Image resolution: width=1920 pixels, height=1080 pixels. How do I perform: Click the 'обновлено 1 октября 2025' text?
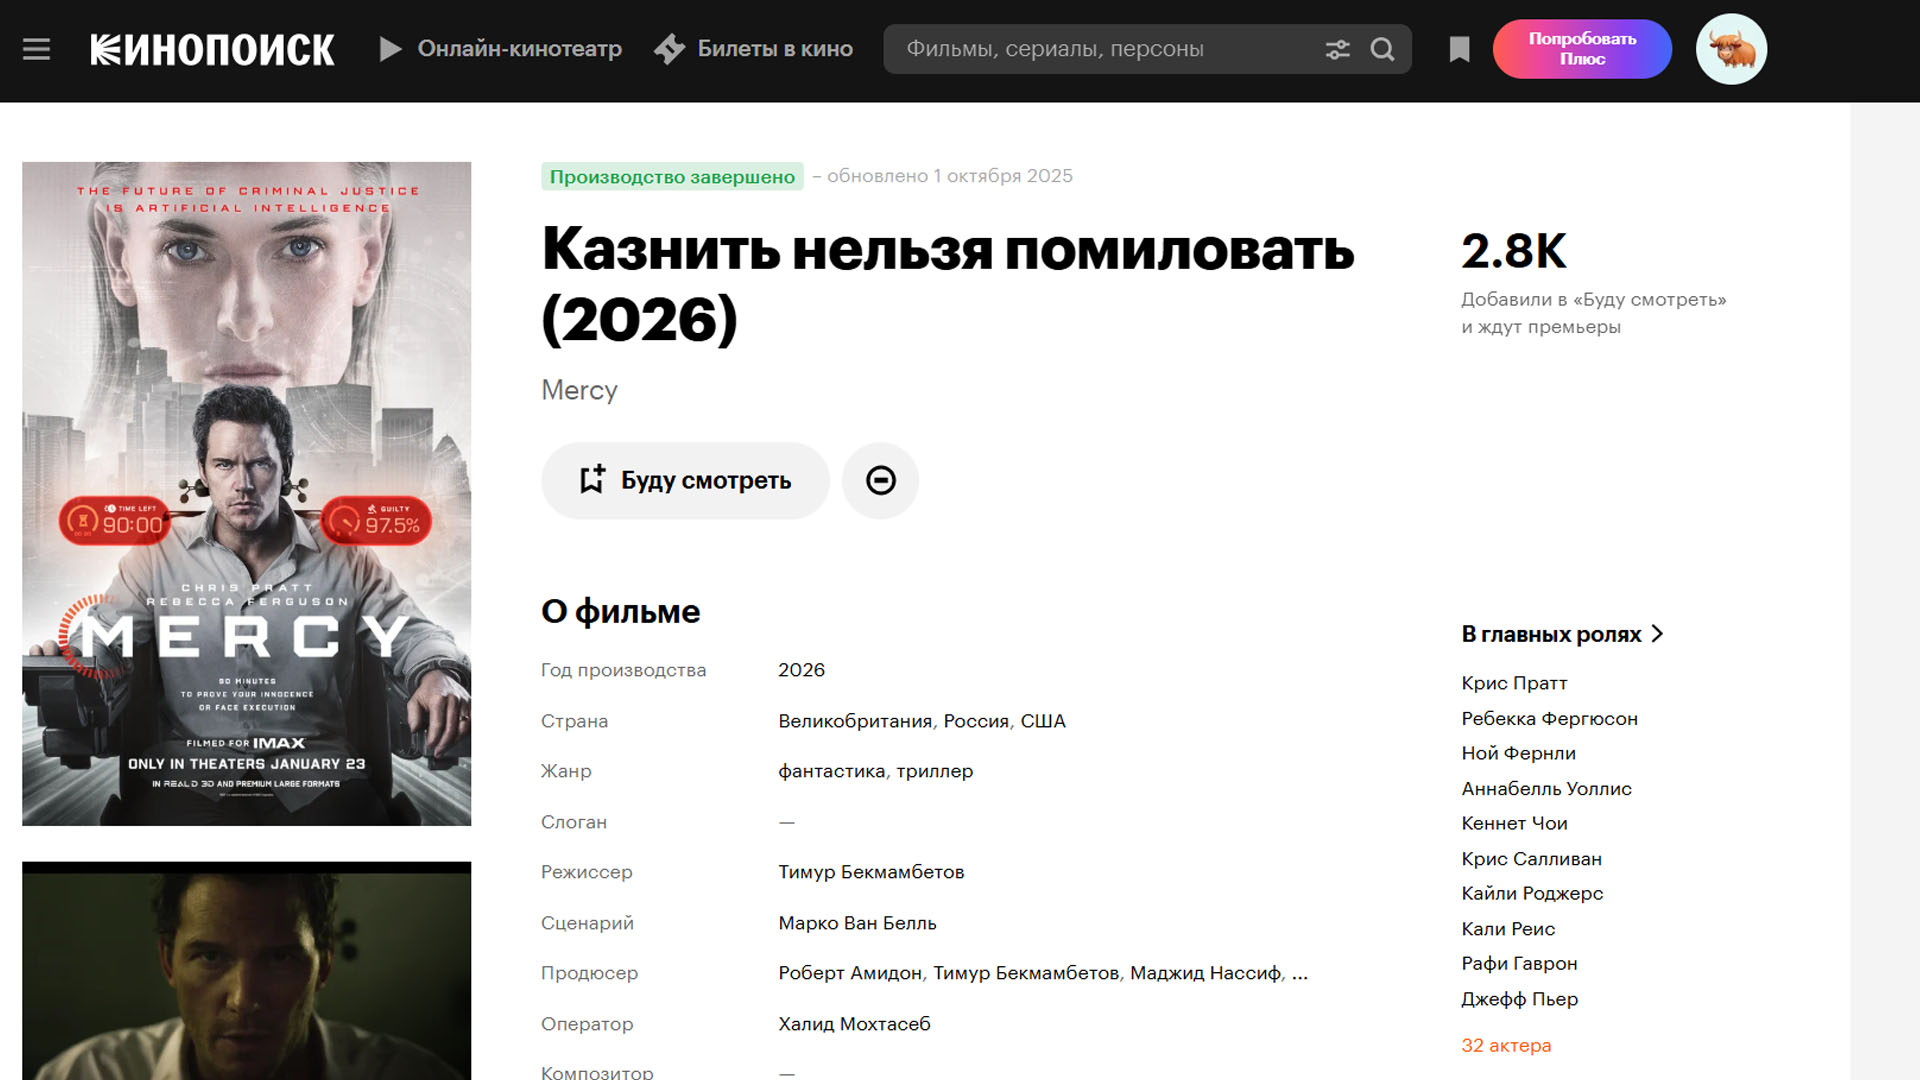click(x=949, y=176)
